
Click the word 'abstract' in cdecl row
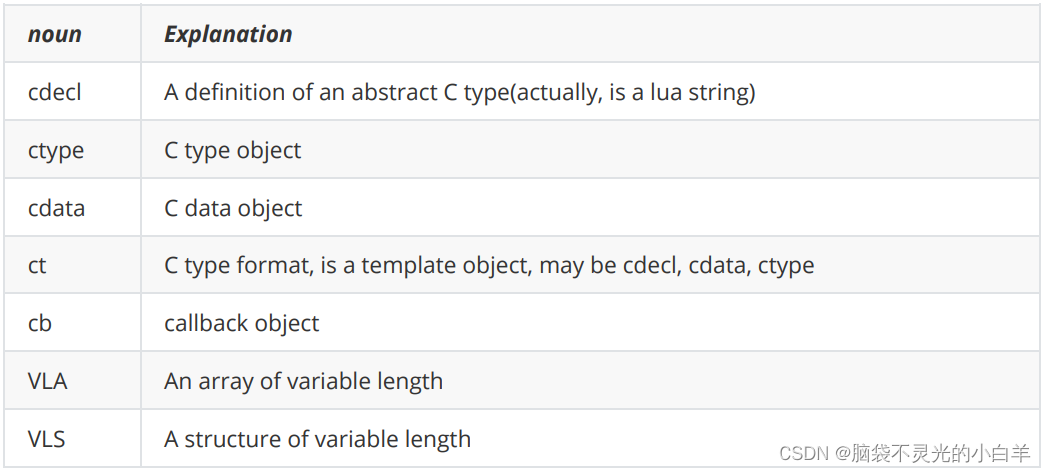[x=394, y=92]
